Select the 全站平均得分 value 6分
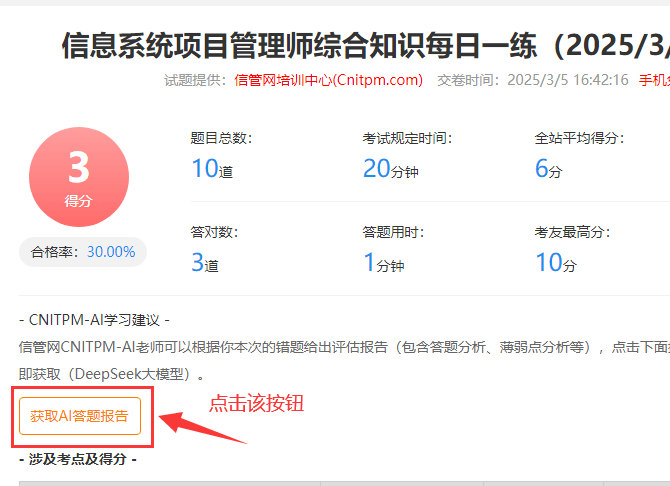 549,169
